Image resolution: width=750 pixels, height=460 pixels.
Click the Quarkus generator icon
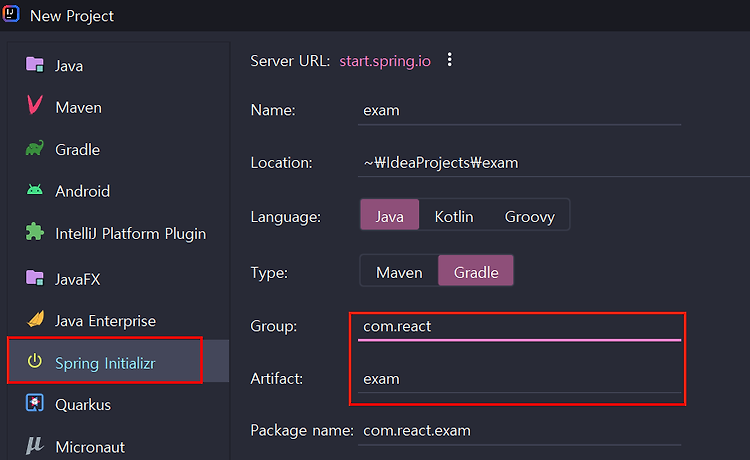coord(34,403)
